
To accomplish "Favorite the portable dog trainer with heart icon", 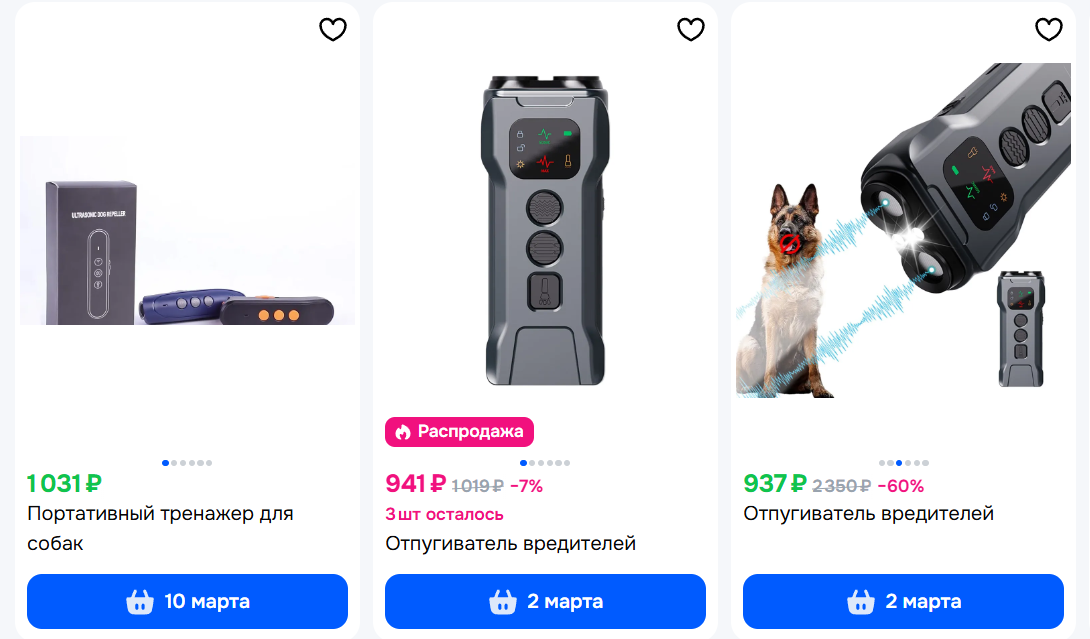I will tap(332, 29).
